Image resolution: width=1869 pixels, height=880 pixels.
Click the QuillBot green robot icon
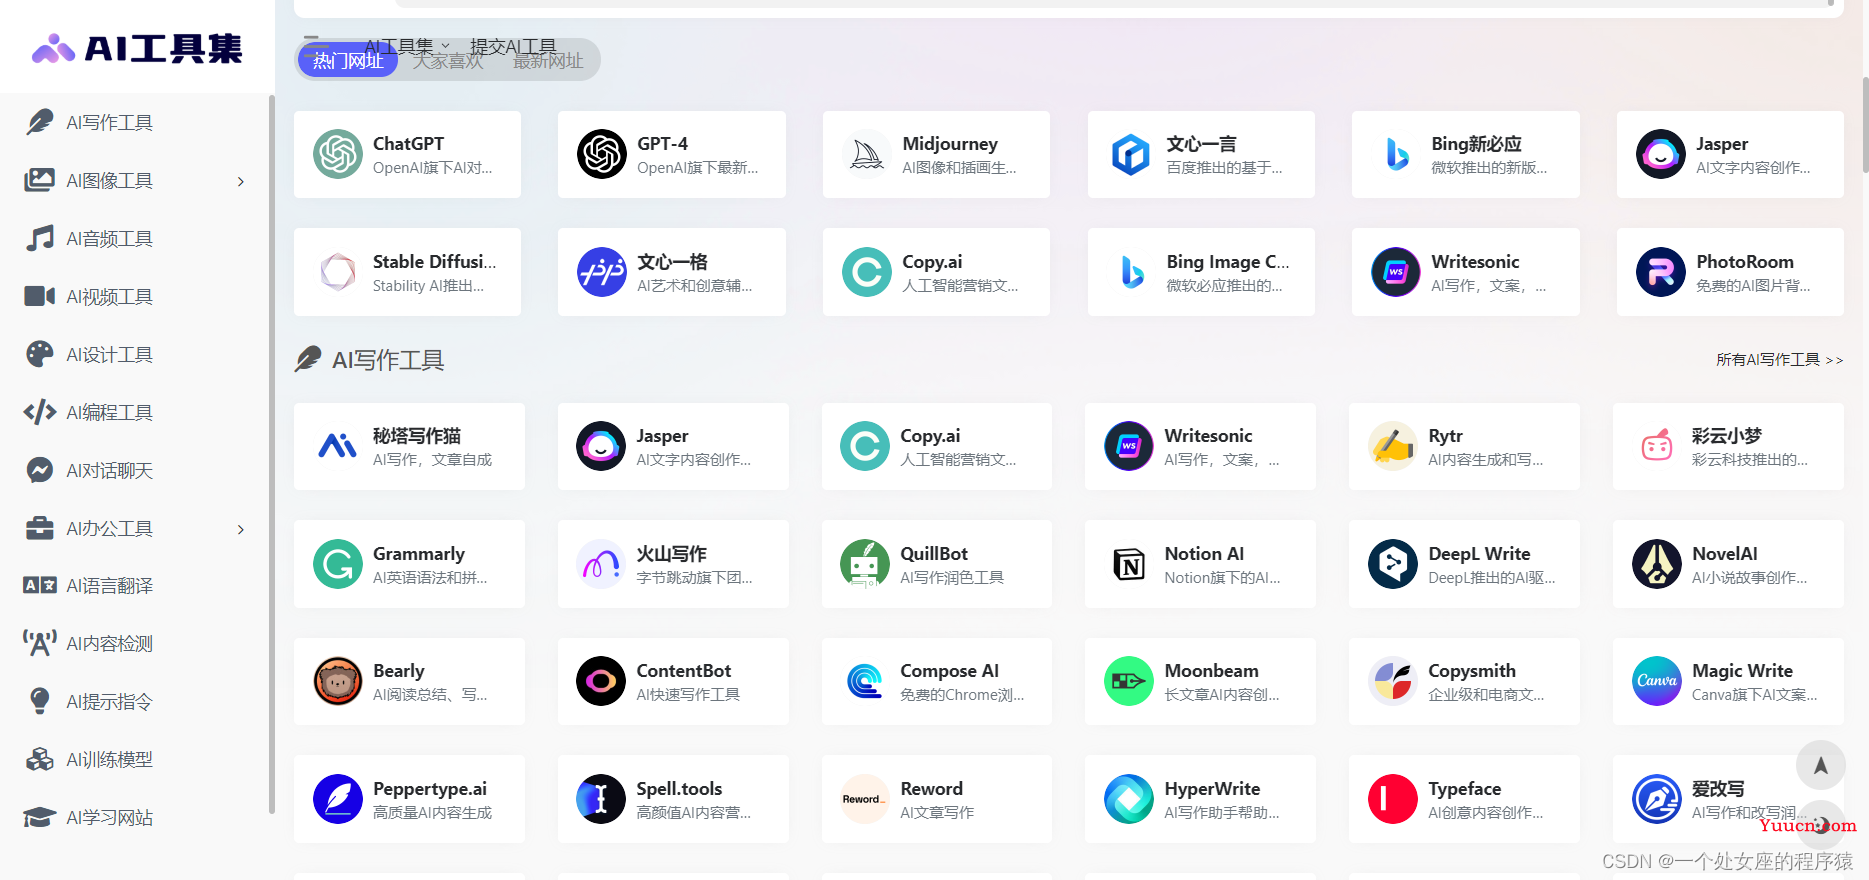[x=865, y=564]
